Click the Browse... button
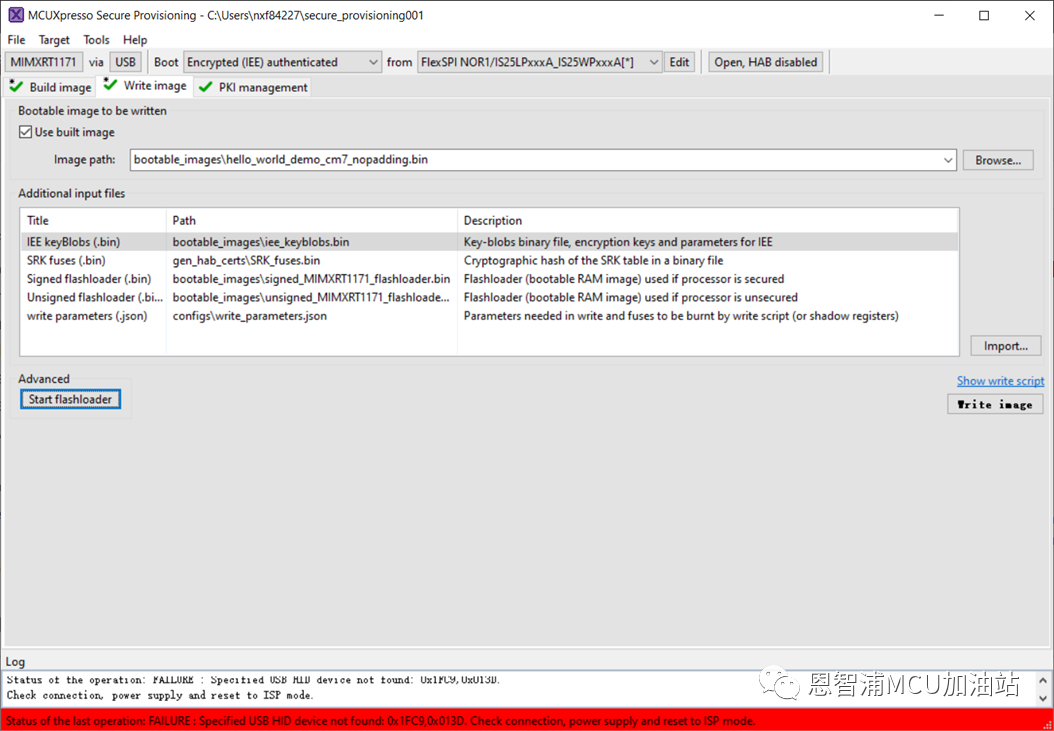1054x731 pixels. pos(998,160)
